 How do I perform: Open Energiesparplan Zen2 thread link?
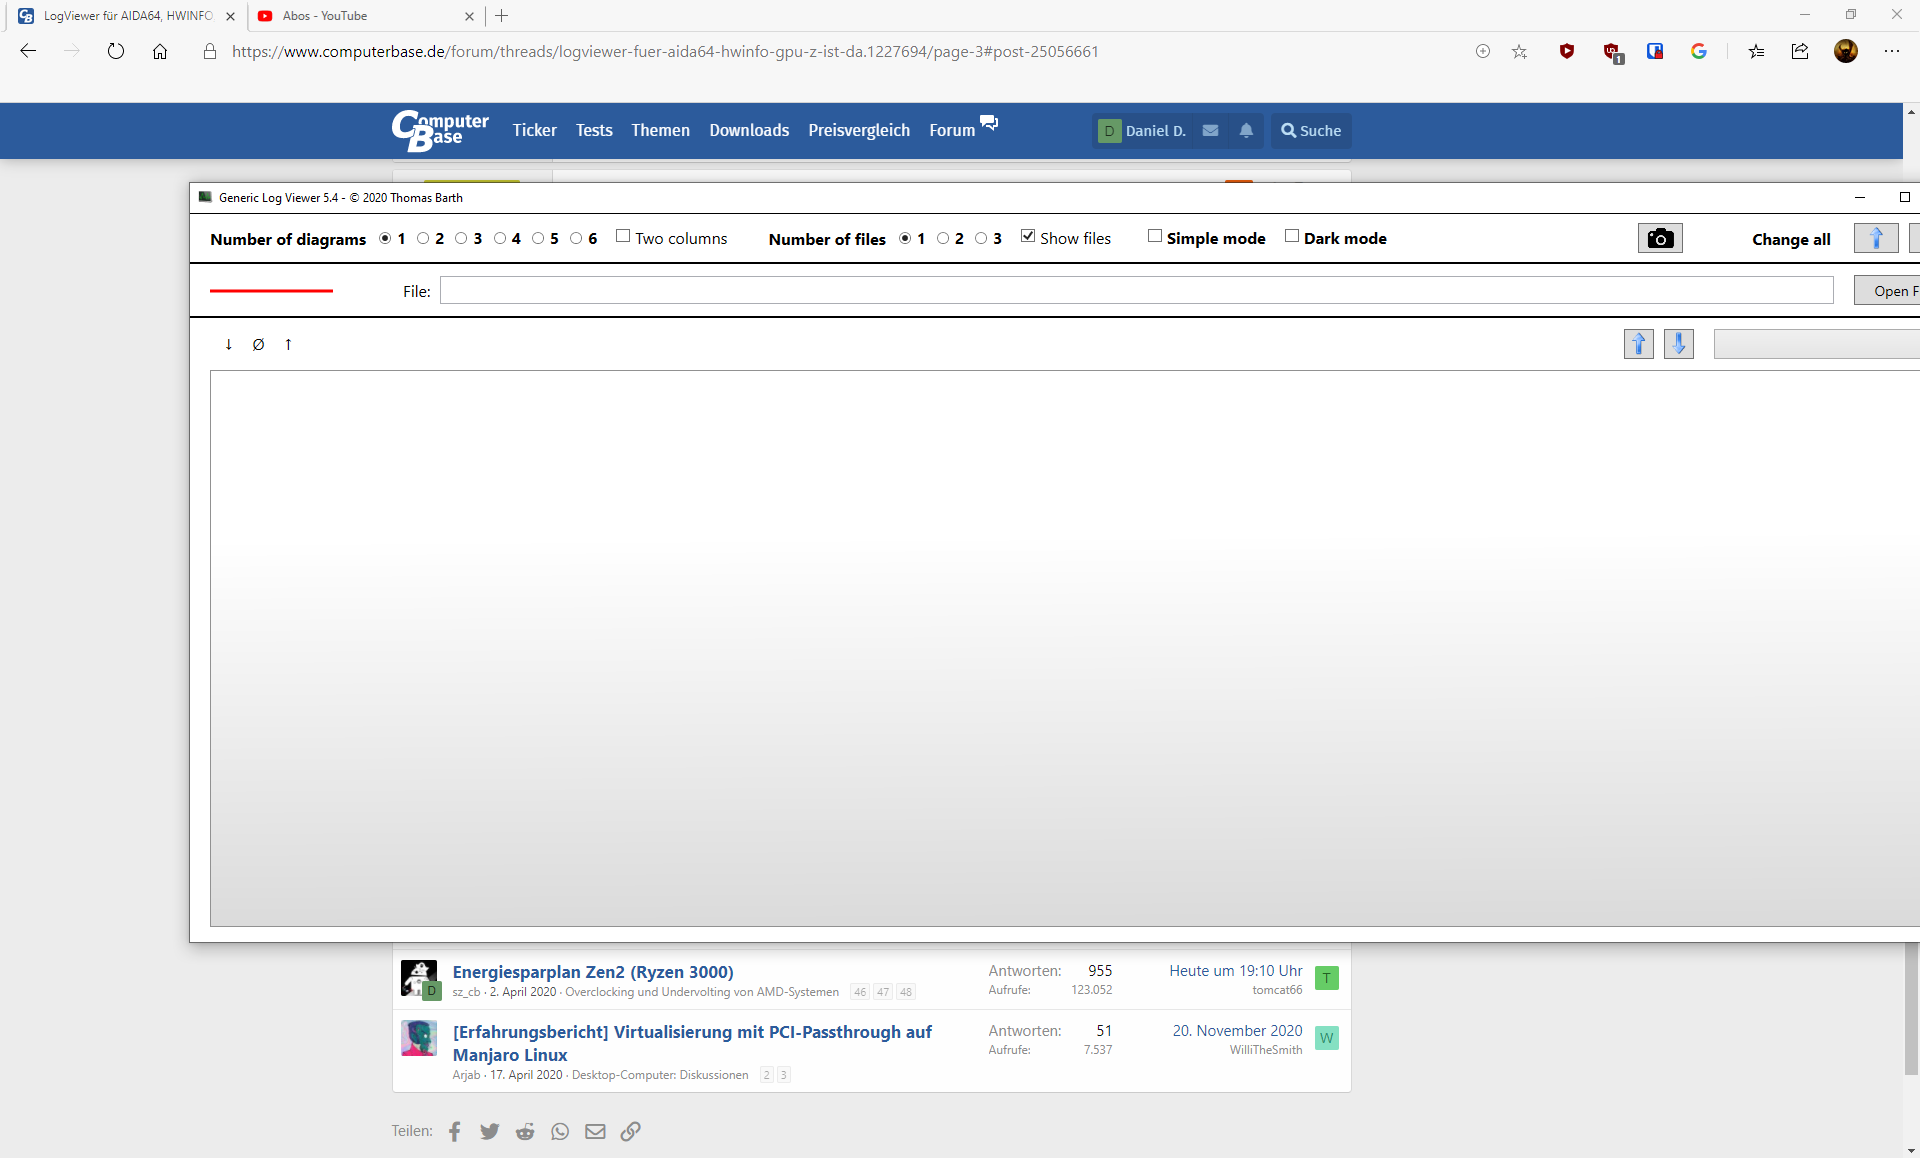pos(593,972)
